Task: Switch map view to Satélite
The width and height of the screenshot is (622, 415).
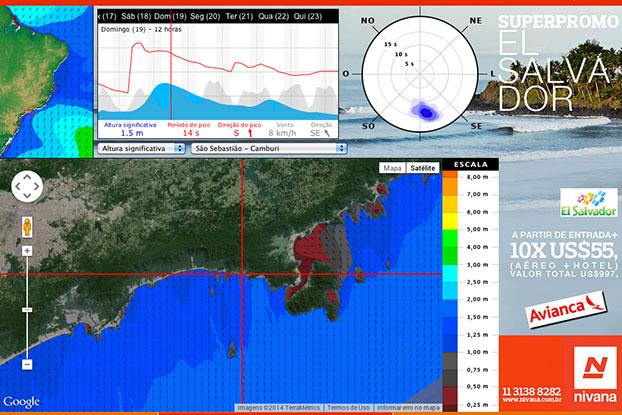Action: click(423, 168)
